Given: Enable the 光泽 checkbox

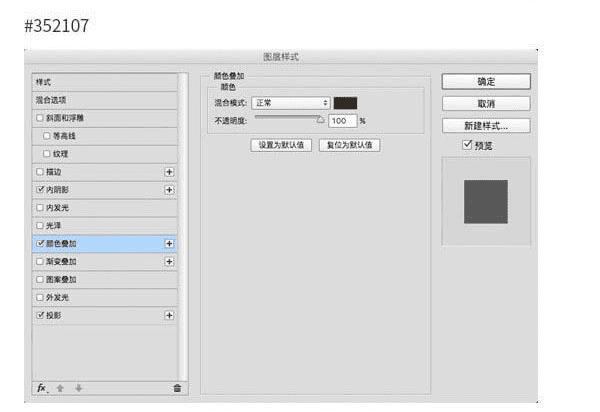Looking at the screenshot, I should 40,225.
